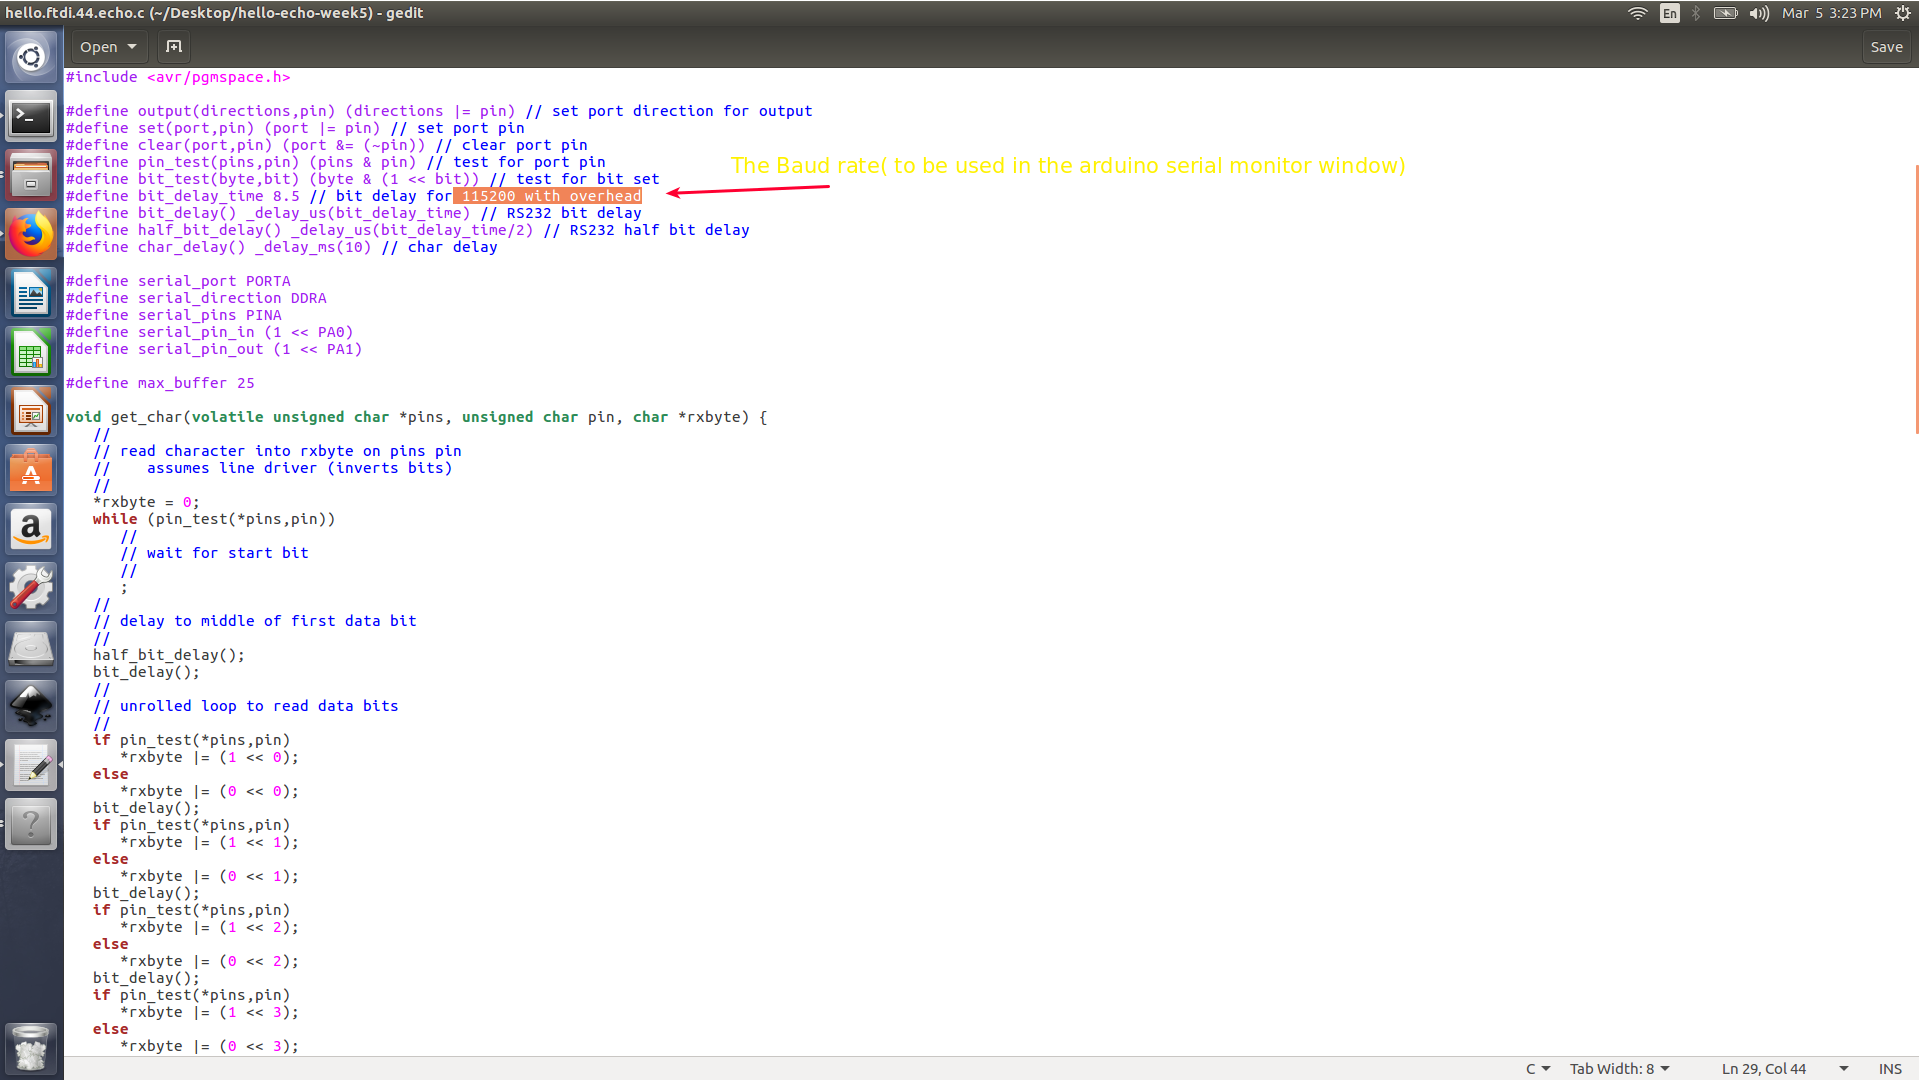Launch Firefox browser from the dock
Screen dimensions: 1920x1080
point(31,235)
